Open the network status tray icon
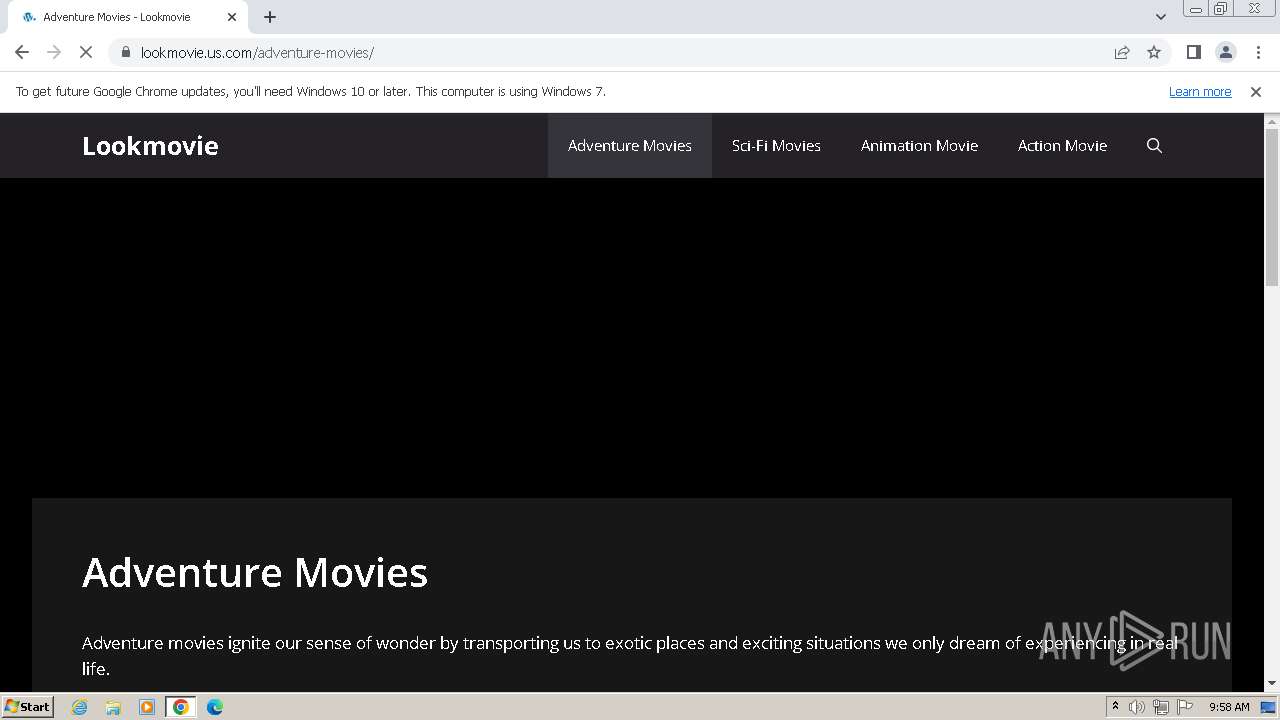Image resolution: width=1280 pixels, height=720 pixels. point(1161,707)
